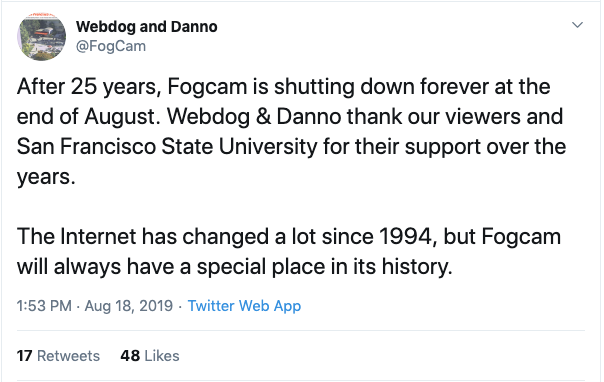Click 'special place in its history' text

[x=323, y=266]
